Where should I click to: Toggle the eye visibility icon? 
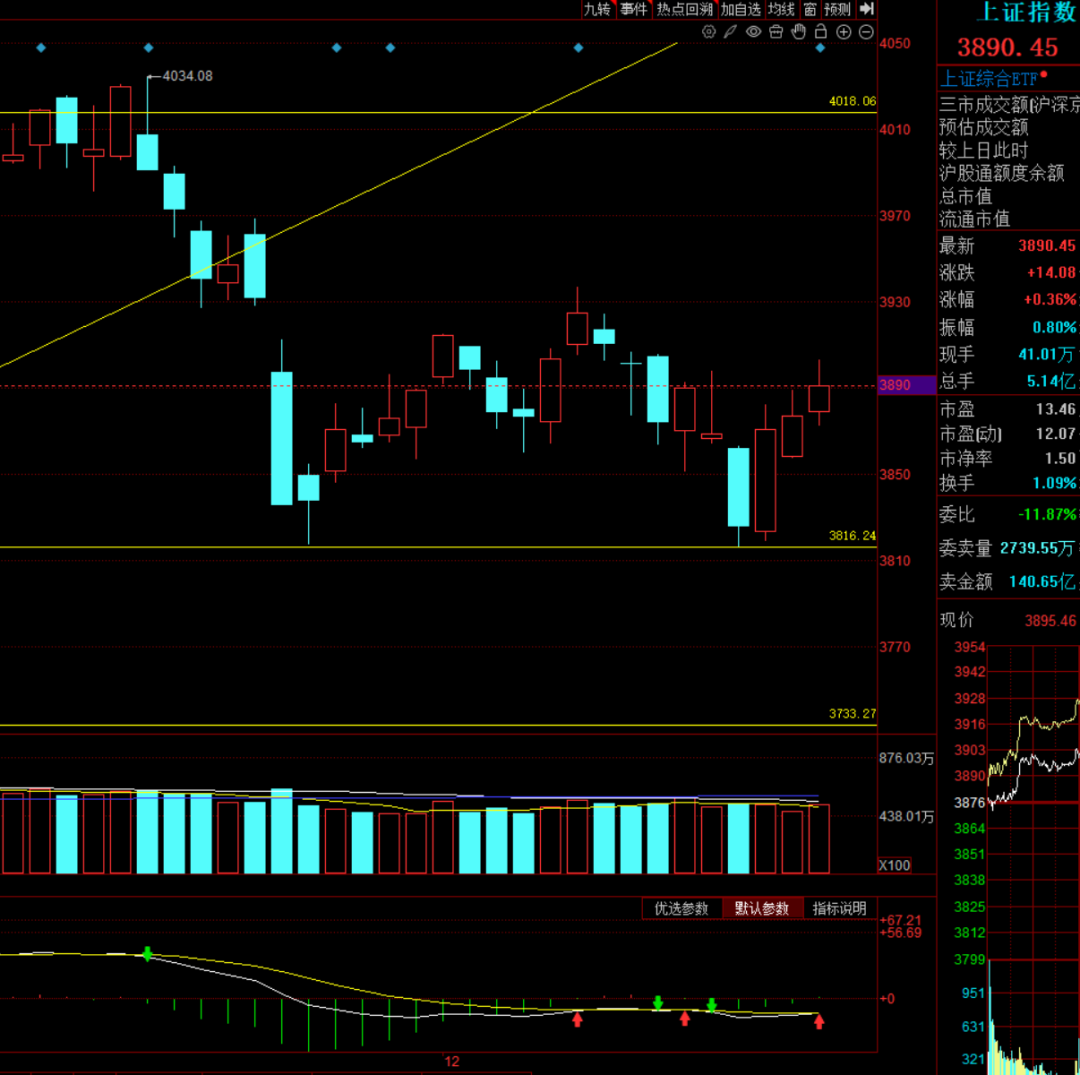[753, 32]
